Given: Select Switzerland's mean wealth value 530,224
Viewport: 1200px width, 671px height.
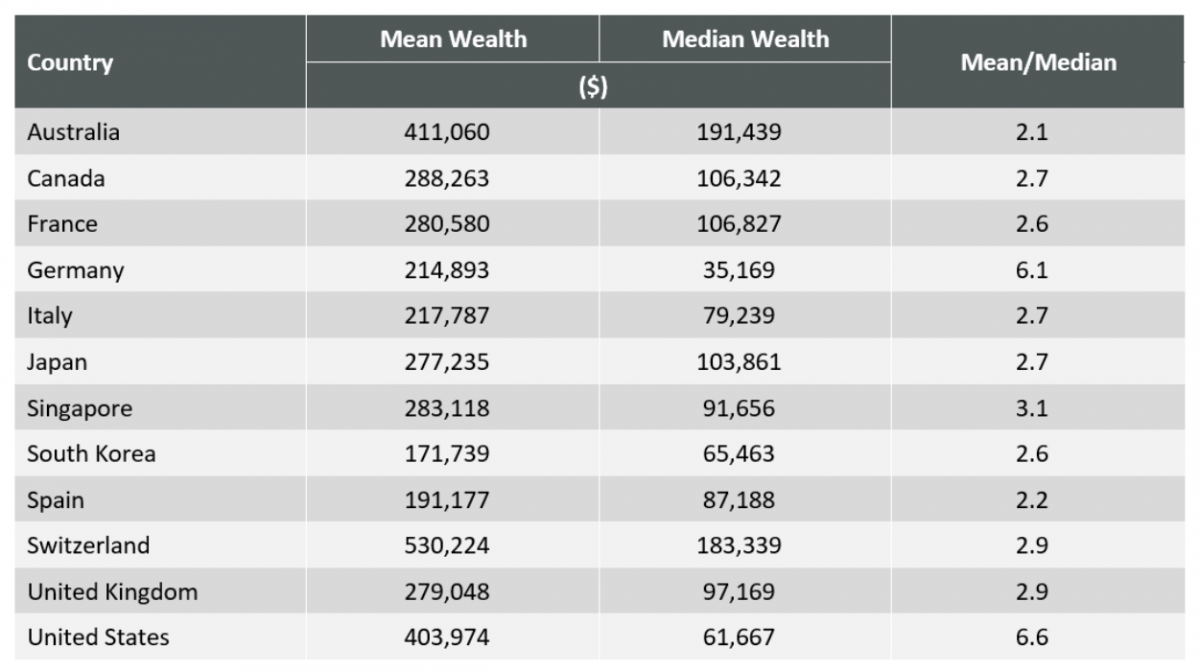Looking at the screenshot, I should tap(447, 546).
